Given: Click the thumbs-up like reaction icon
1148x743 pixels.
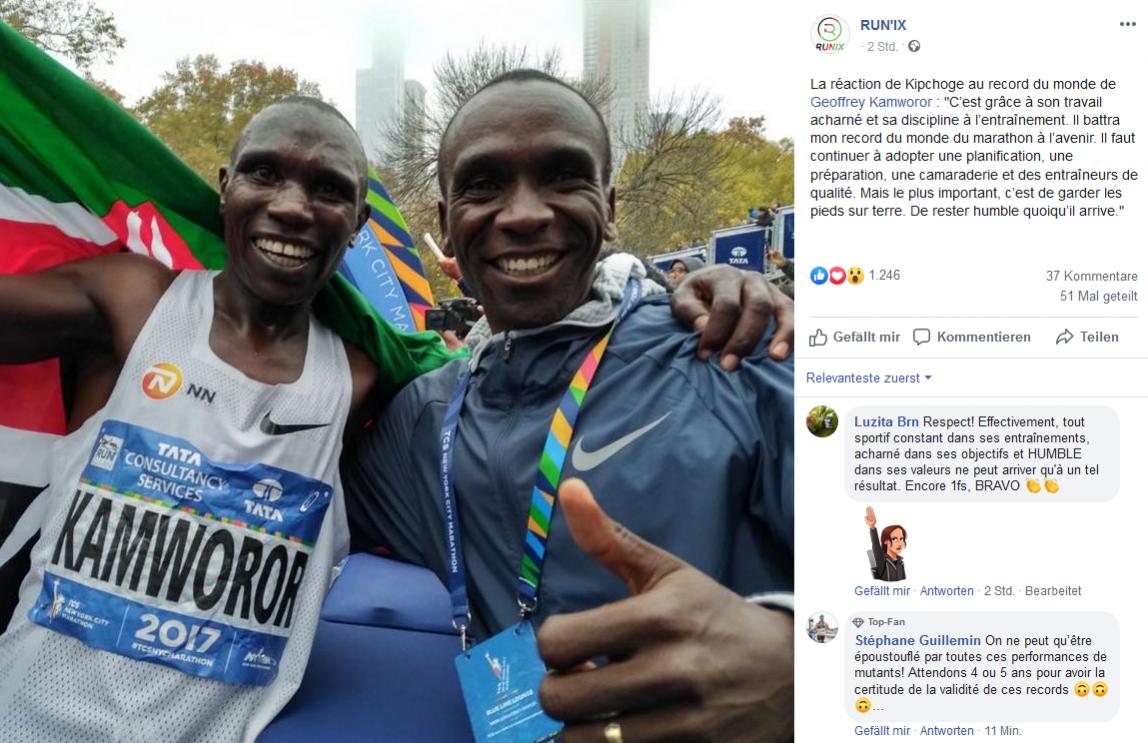Looking at the screenshot, I should coord(819,275).
